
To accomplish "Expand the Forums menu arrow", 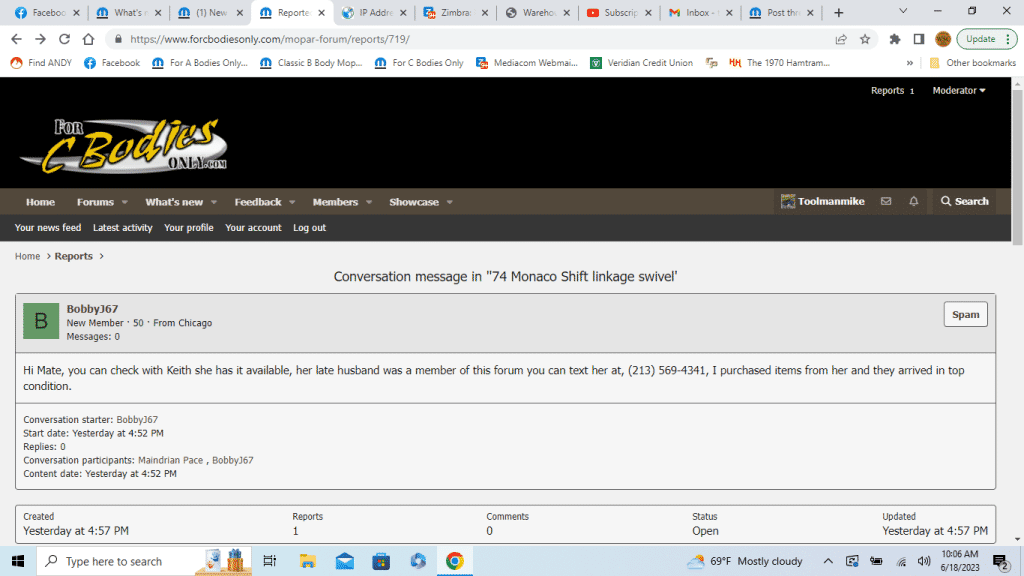I will (x=124, y=202).
